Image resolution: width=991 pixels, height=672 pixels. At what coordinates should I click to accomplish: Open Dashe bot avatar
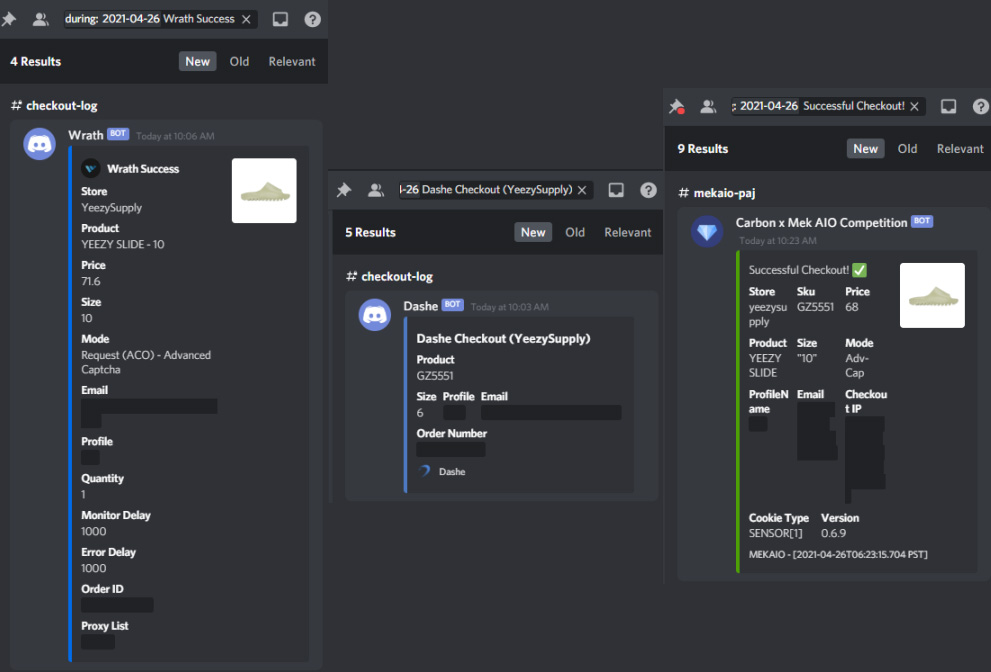click(375, 314)
